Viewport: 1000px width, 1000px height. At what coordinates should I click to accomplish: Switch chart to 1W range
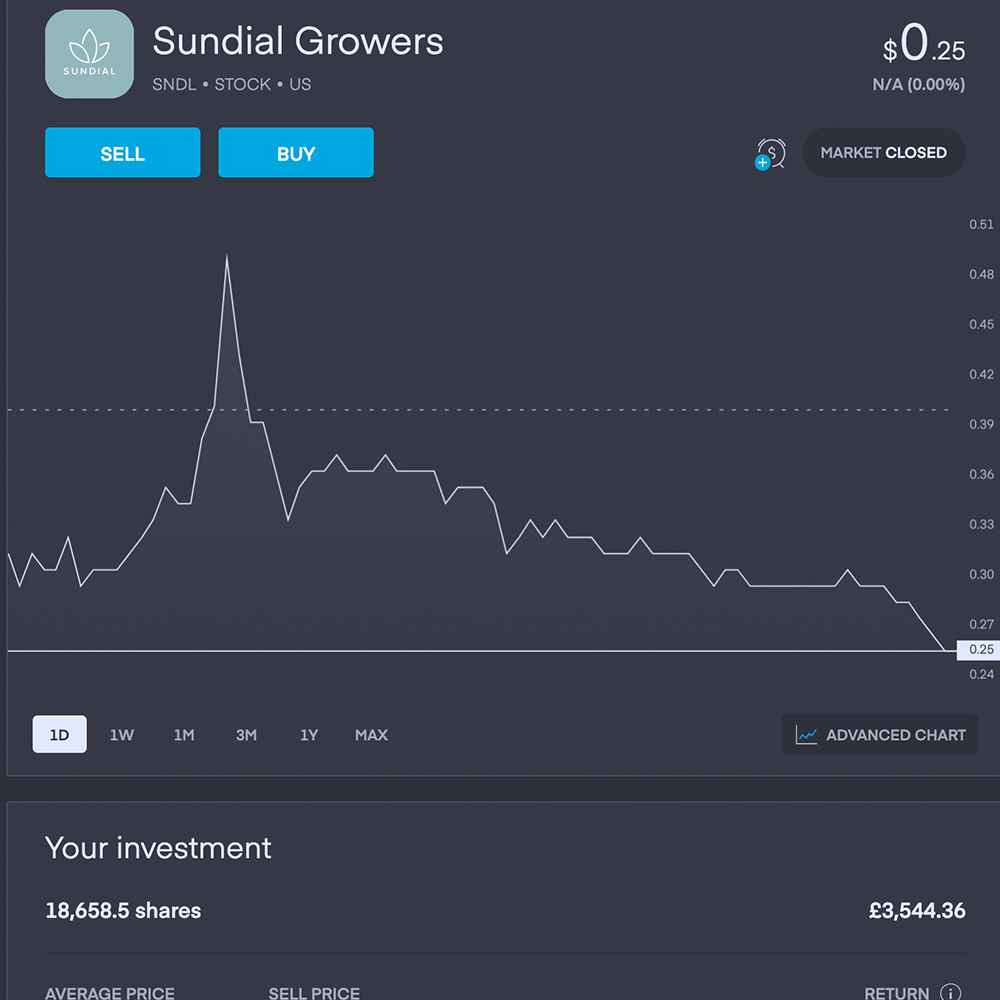click(121, 735)
